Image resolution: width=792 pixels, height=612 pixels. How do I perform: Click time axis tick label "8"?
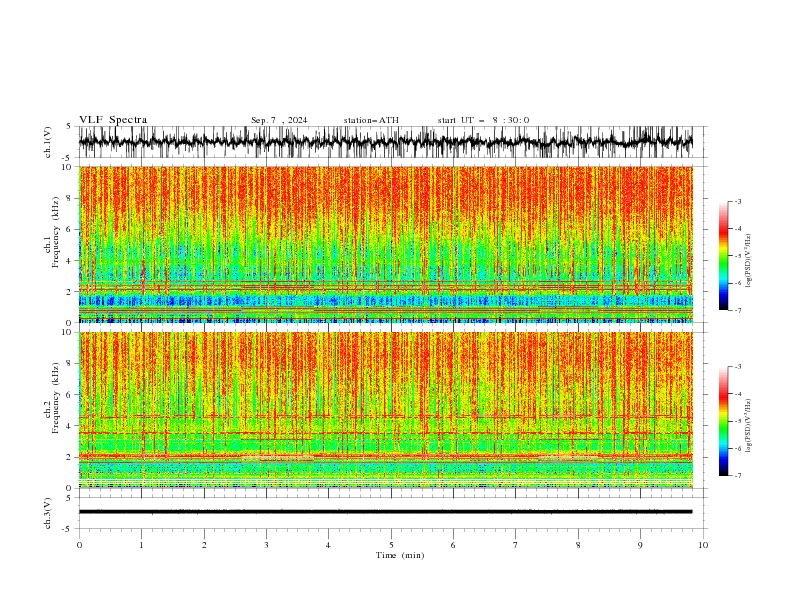[x=578, y=545]
